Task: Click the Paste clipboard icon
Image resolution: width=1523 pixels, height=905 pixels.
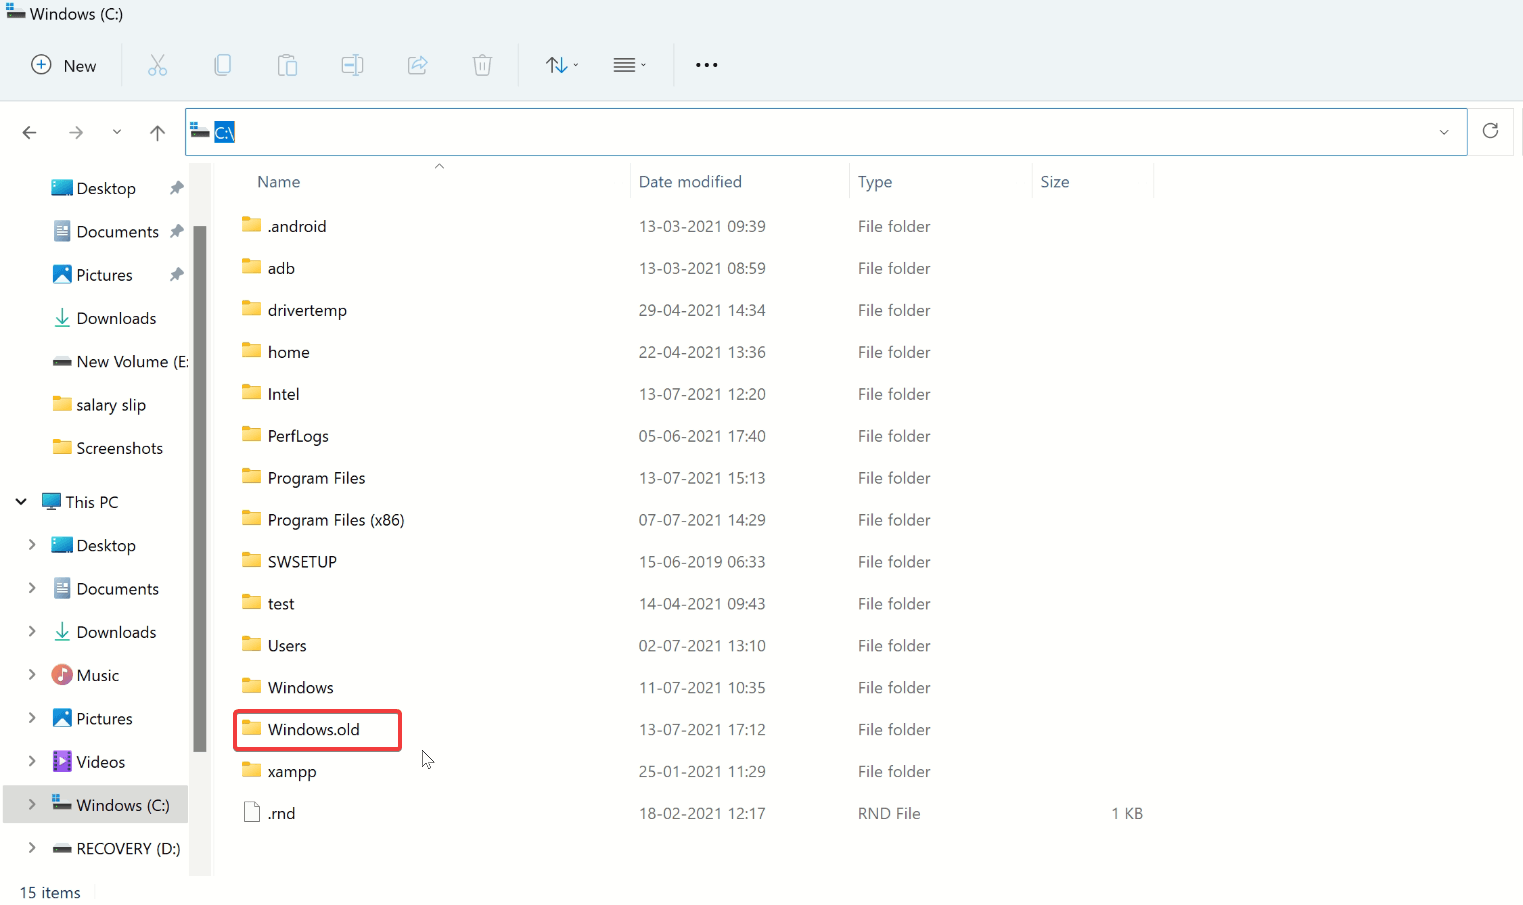Action: (287, 65)
